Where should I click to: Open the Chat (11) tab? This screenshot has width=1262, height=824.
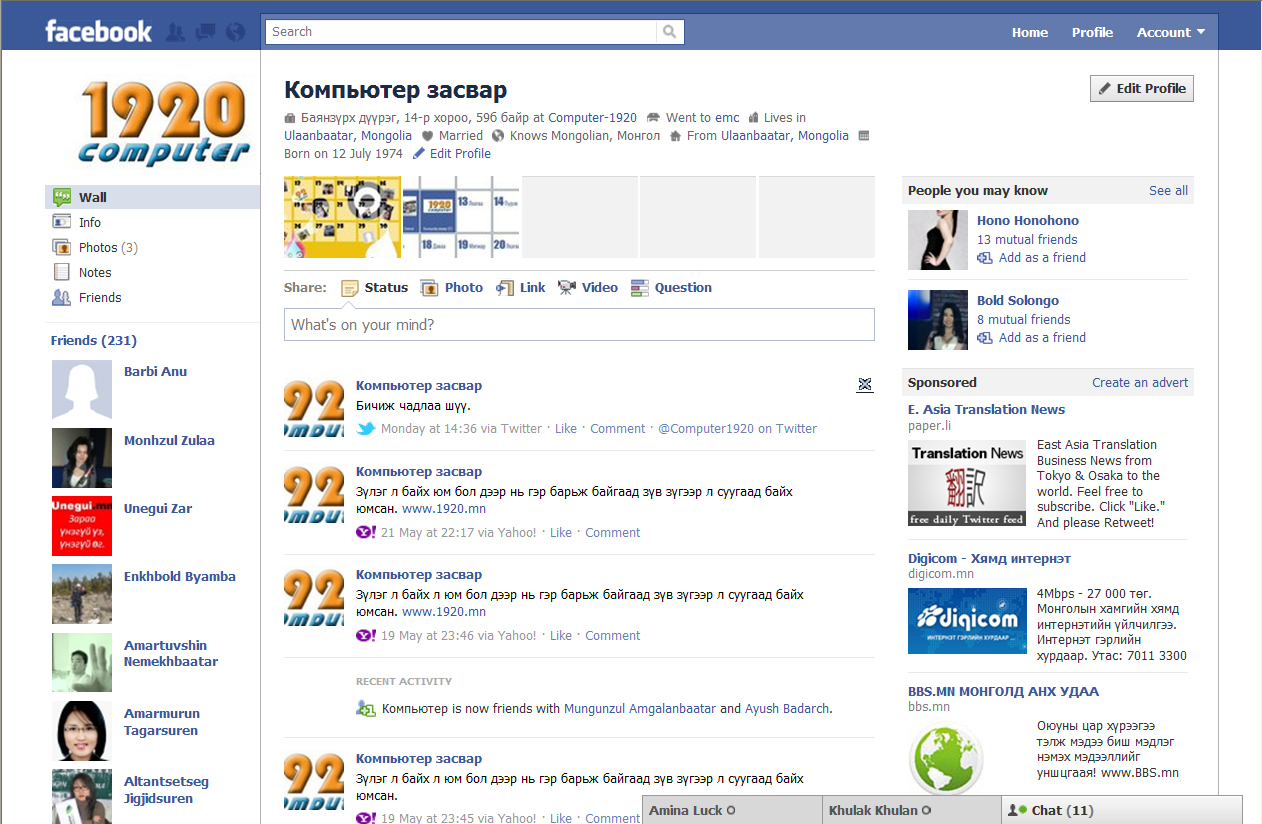1122,810
